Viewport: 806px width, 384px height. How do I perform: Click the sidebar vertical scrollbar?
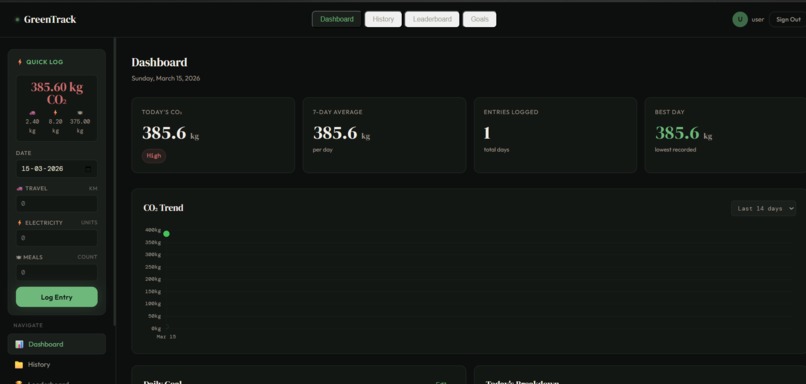click(115, 181)
